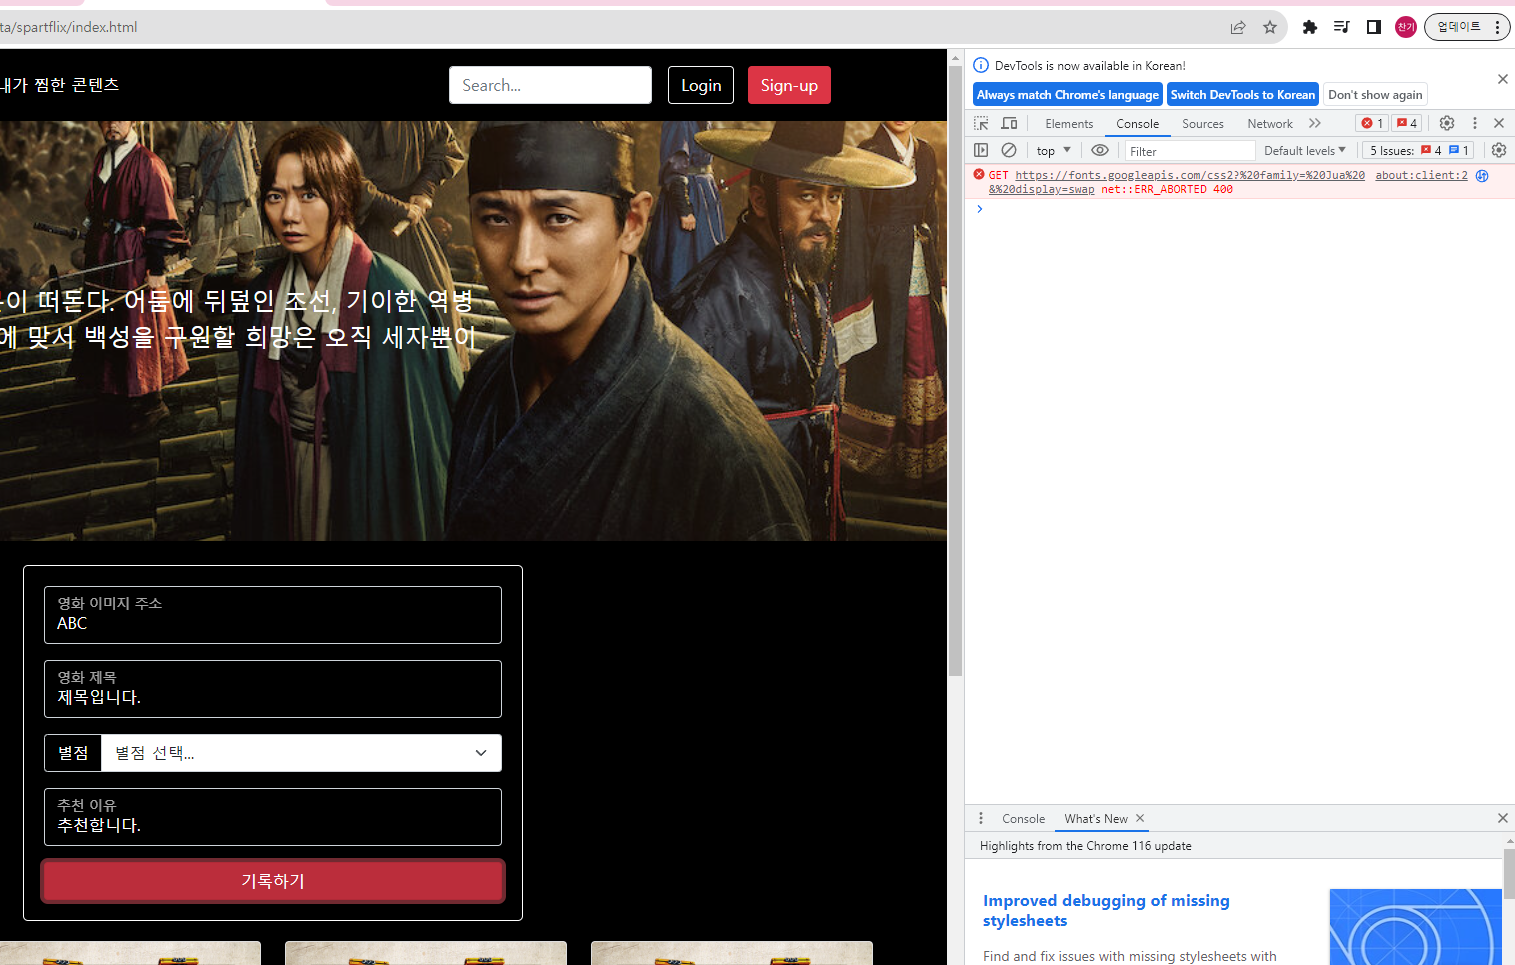This screenshot has width=1515, height=965.
Task: Click the Kingdom hero banner image
Action: tap(473, 331)
